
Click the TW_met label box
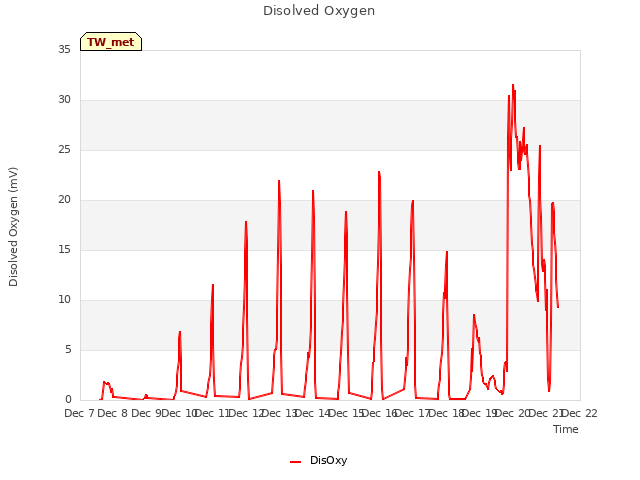[x=111, y=42]
